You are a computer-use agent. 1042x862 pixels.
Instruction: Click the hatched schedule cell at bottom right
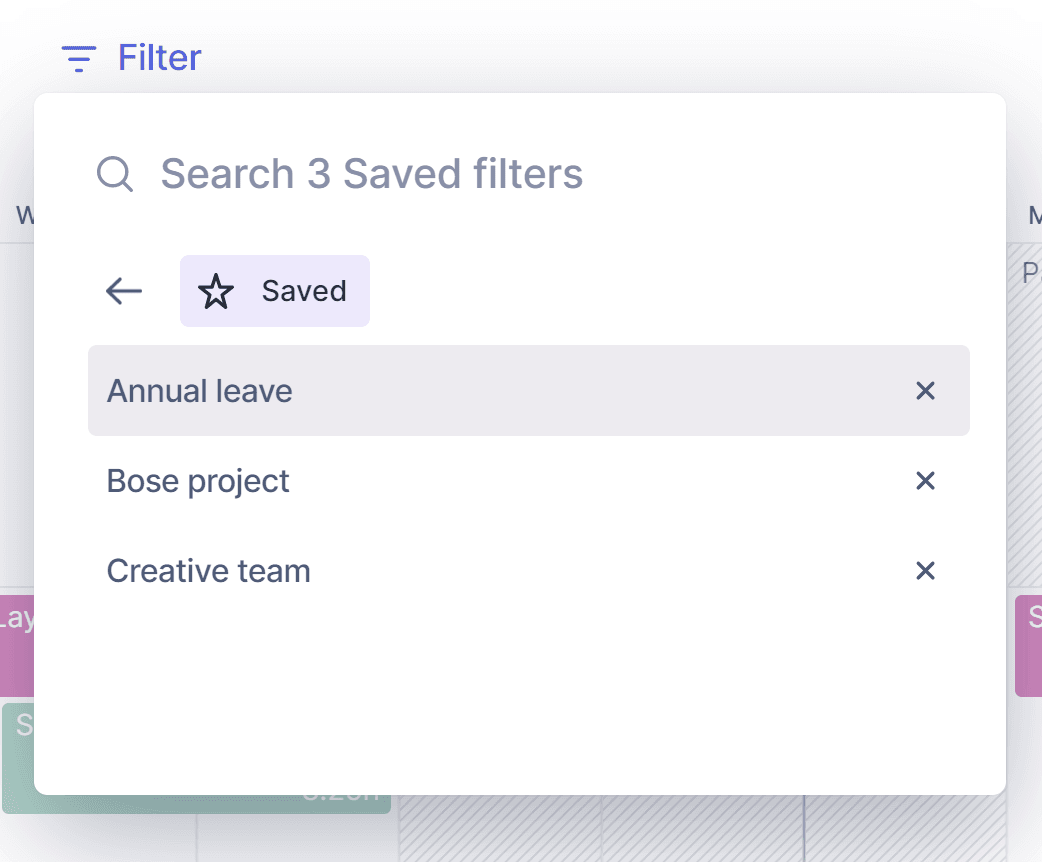click(x=905, y=828)
